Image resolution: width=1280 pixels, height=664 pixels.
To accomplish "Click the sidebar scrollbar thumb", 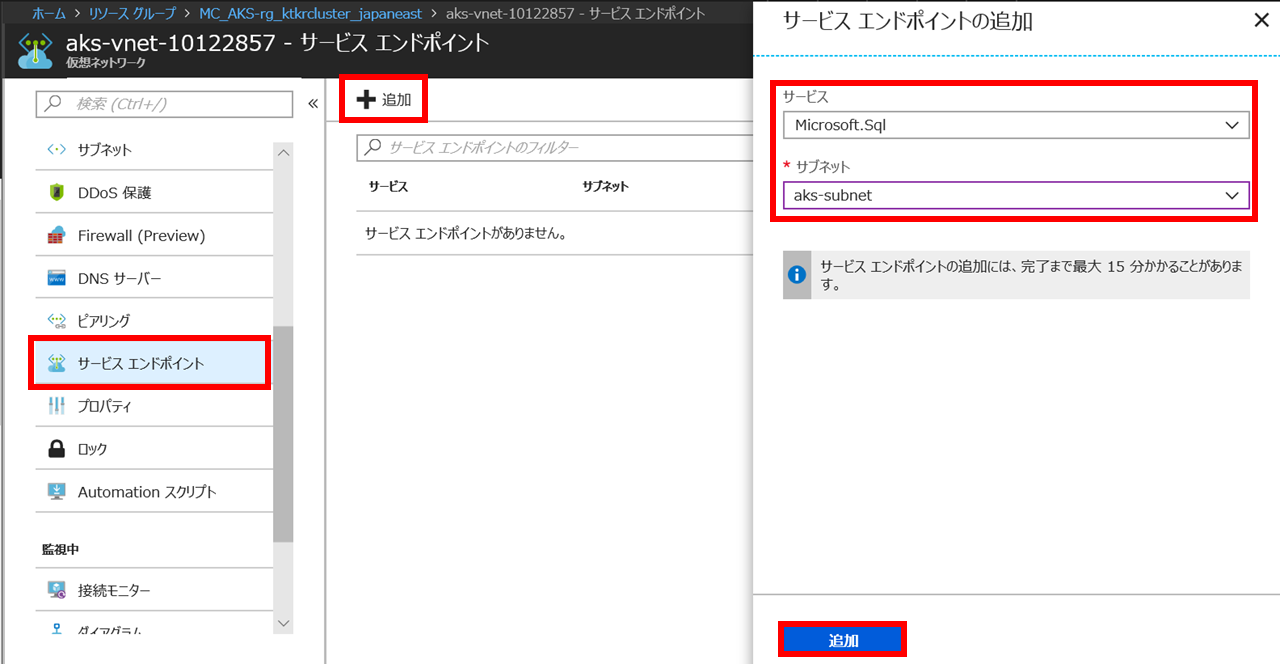I will (x=283, y=434).
